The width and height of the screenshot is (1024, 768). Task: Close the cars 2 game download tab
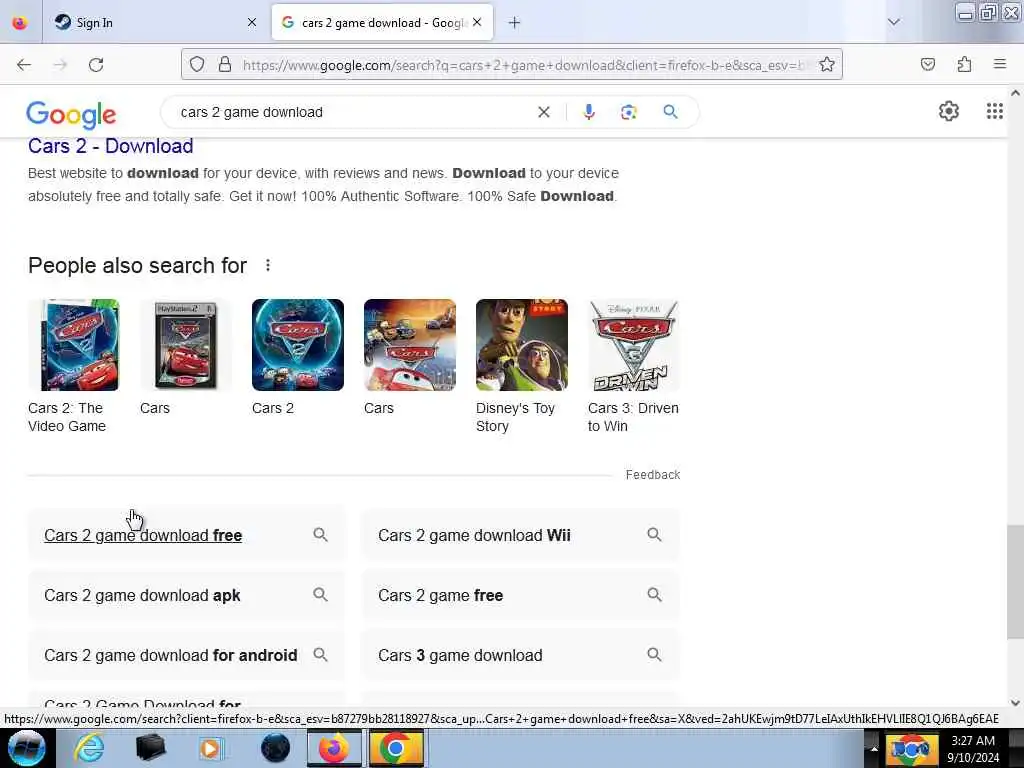[477, 22]
